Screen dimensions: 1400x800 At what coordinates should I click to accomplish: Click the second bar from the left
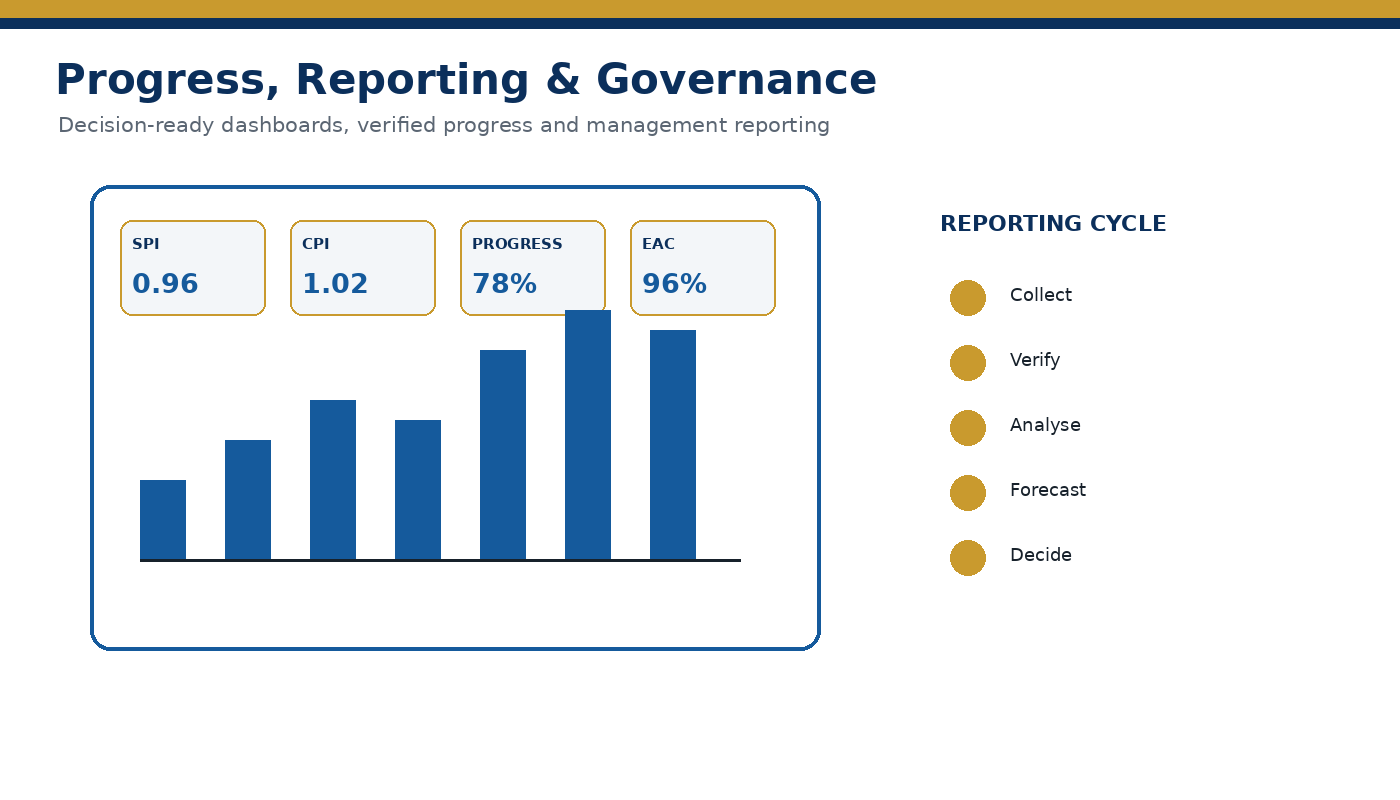248,500
